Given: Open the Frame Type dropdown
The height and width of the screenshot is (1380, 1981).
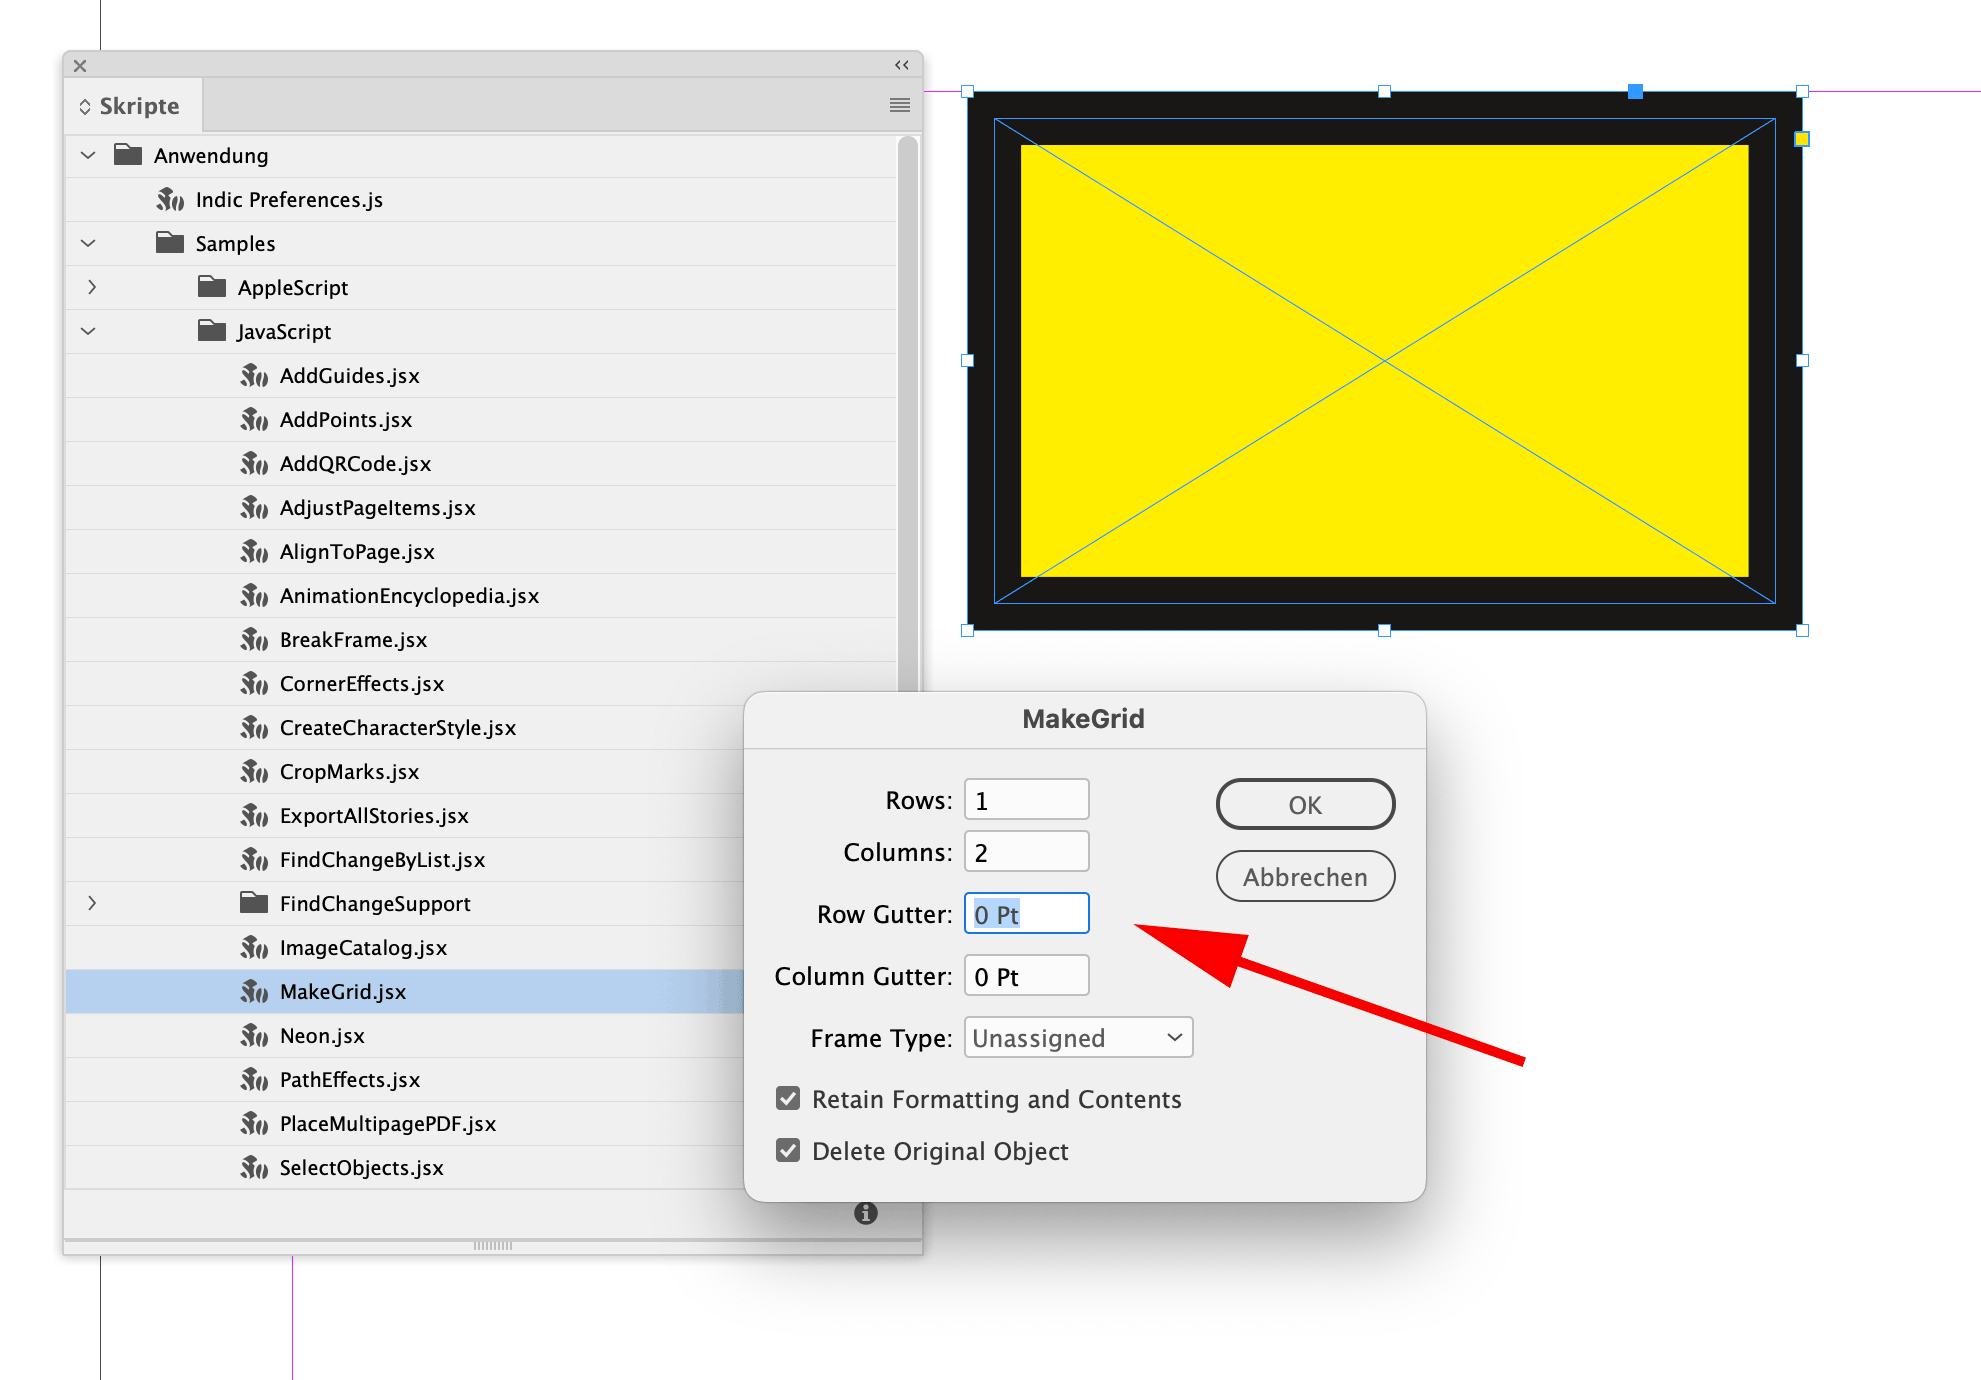Looking at the screenshot, I should point(1078,1038).
